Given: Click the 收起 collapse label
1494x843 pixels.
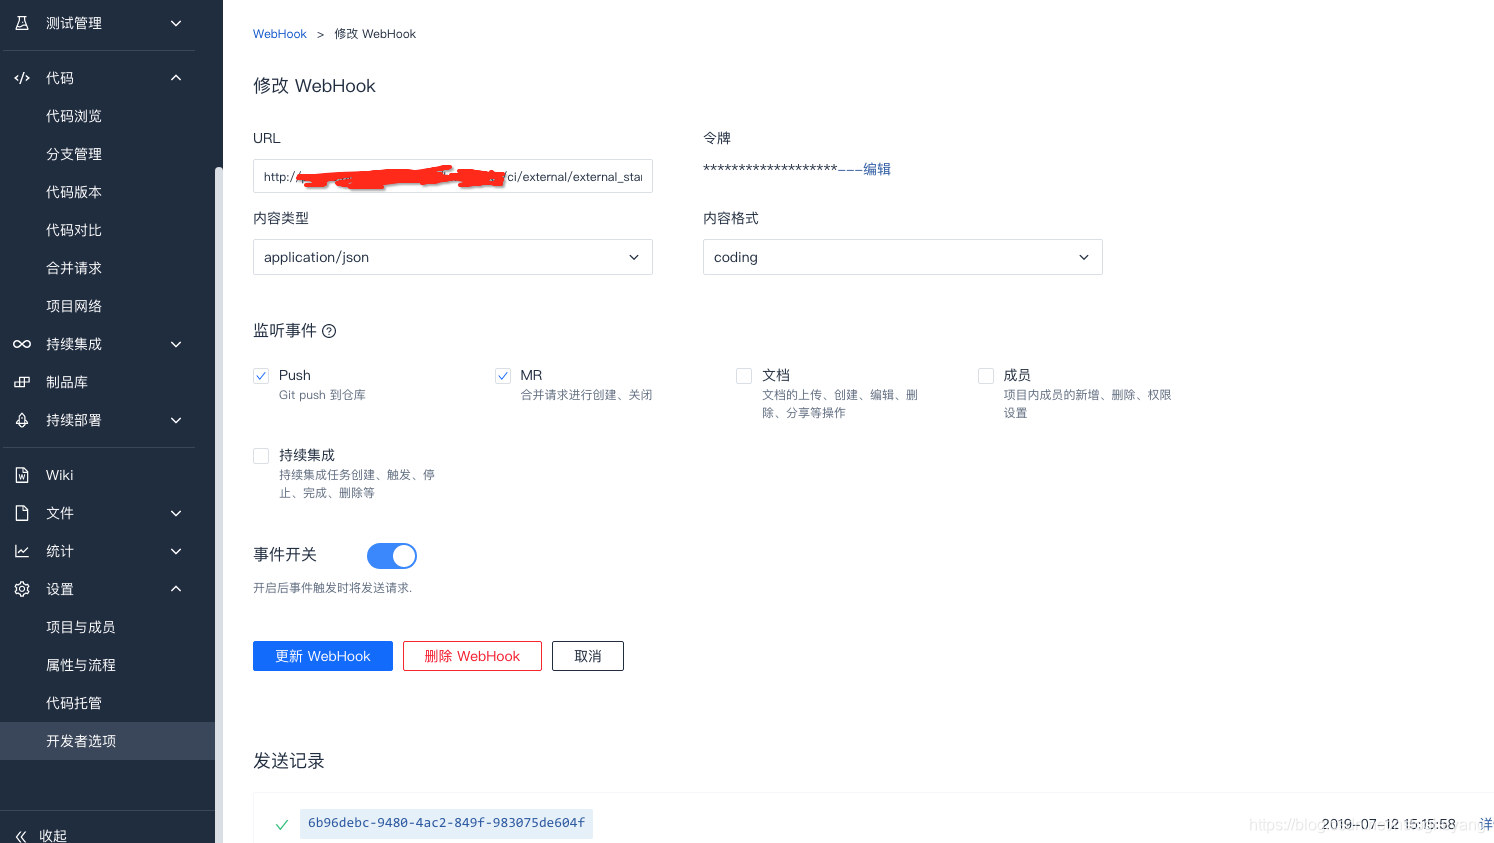Looking at the screenshot, I should click(x=53, y=836).
